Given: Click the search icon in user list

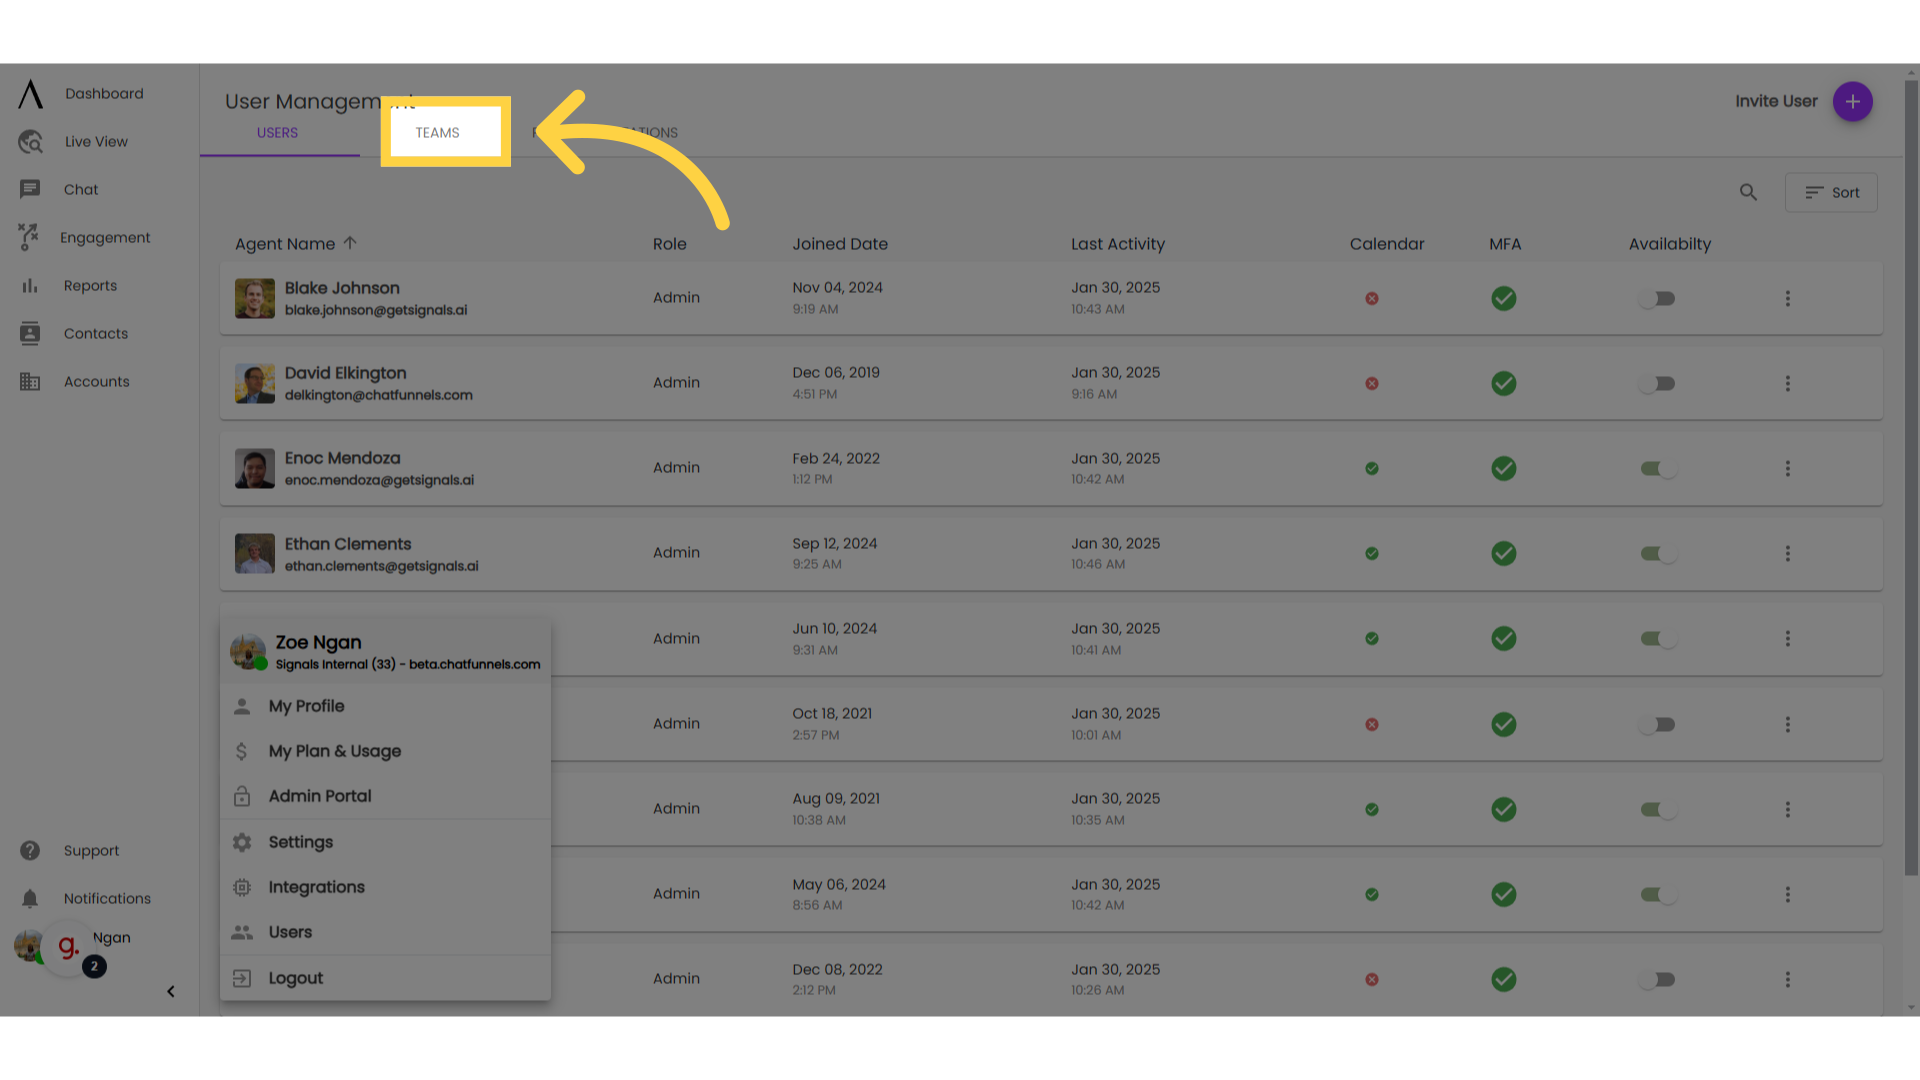Looking at the screenshot, I should (x=1749, y=193).
